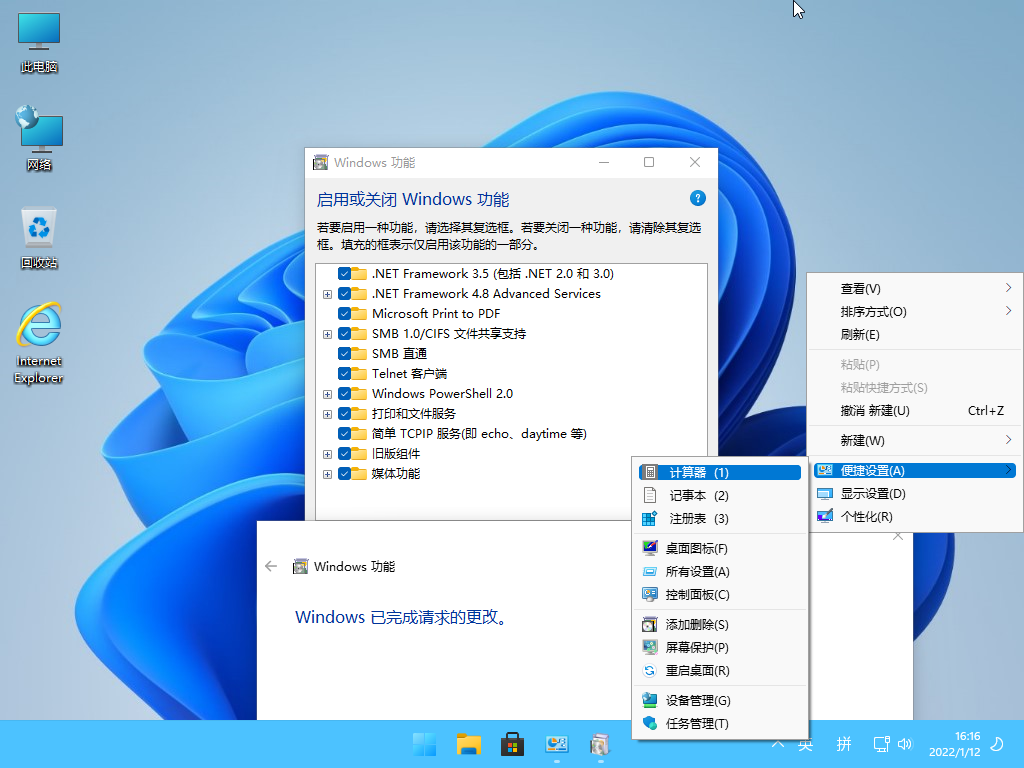Click the volume icon in system tray
Image resolution: width=1024 pixels, height=768 pixels.
tap(905, 744)
